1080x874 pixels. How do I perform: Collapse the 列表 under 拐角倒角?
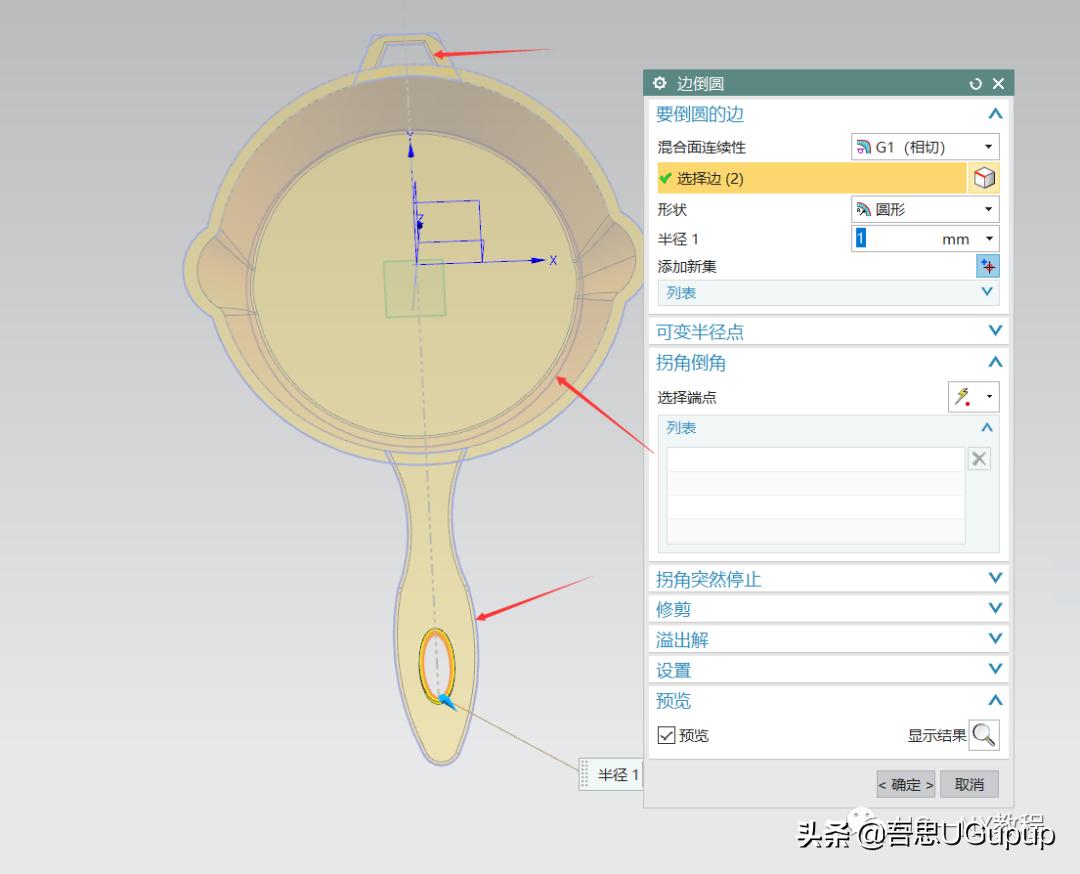[987, 428]
